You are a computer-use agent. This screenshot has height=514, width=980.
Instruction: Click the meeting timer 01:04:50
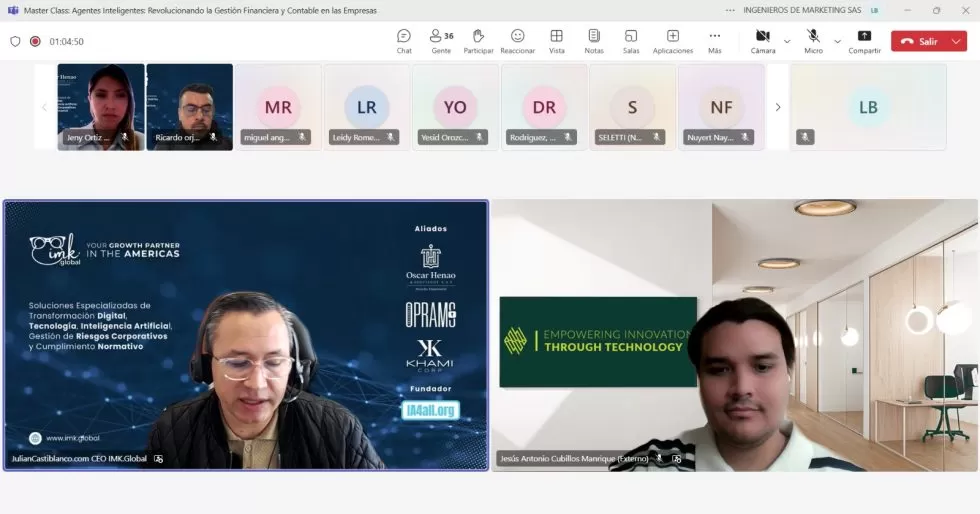(x=66, y=41)
